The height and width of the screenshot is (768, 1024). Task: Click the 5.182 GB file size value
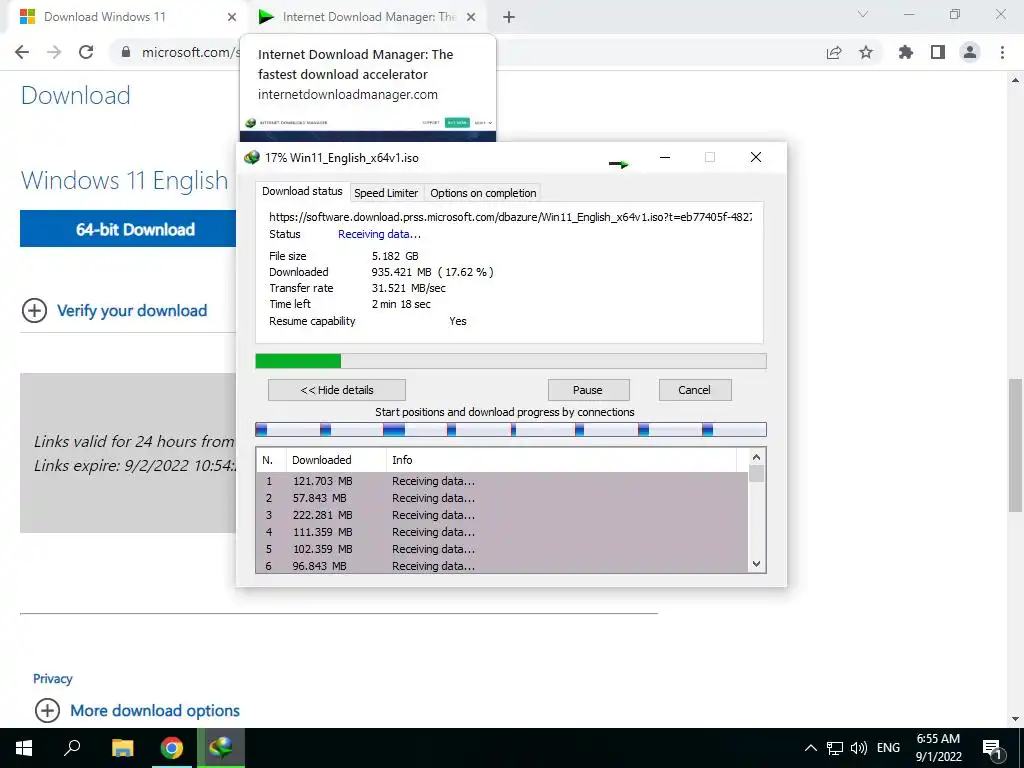[x=395, y=256]
